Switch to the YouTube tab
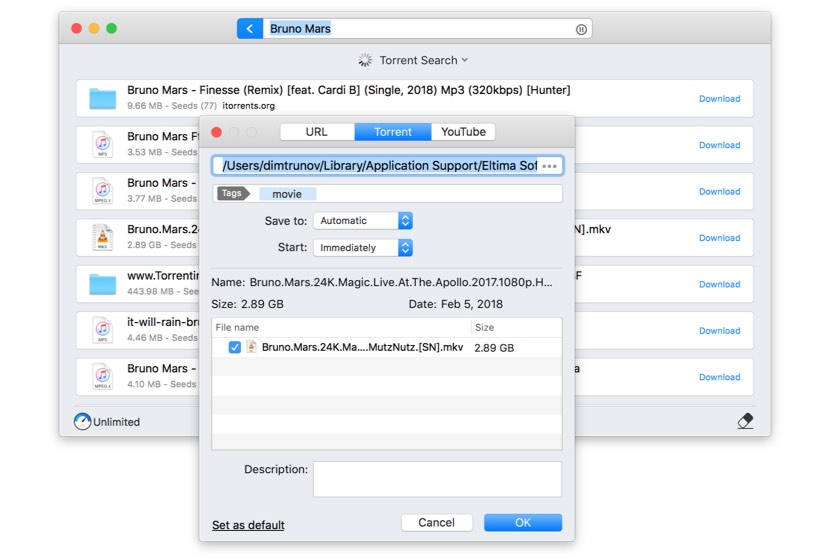 463,132
